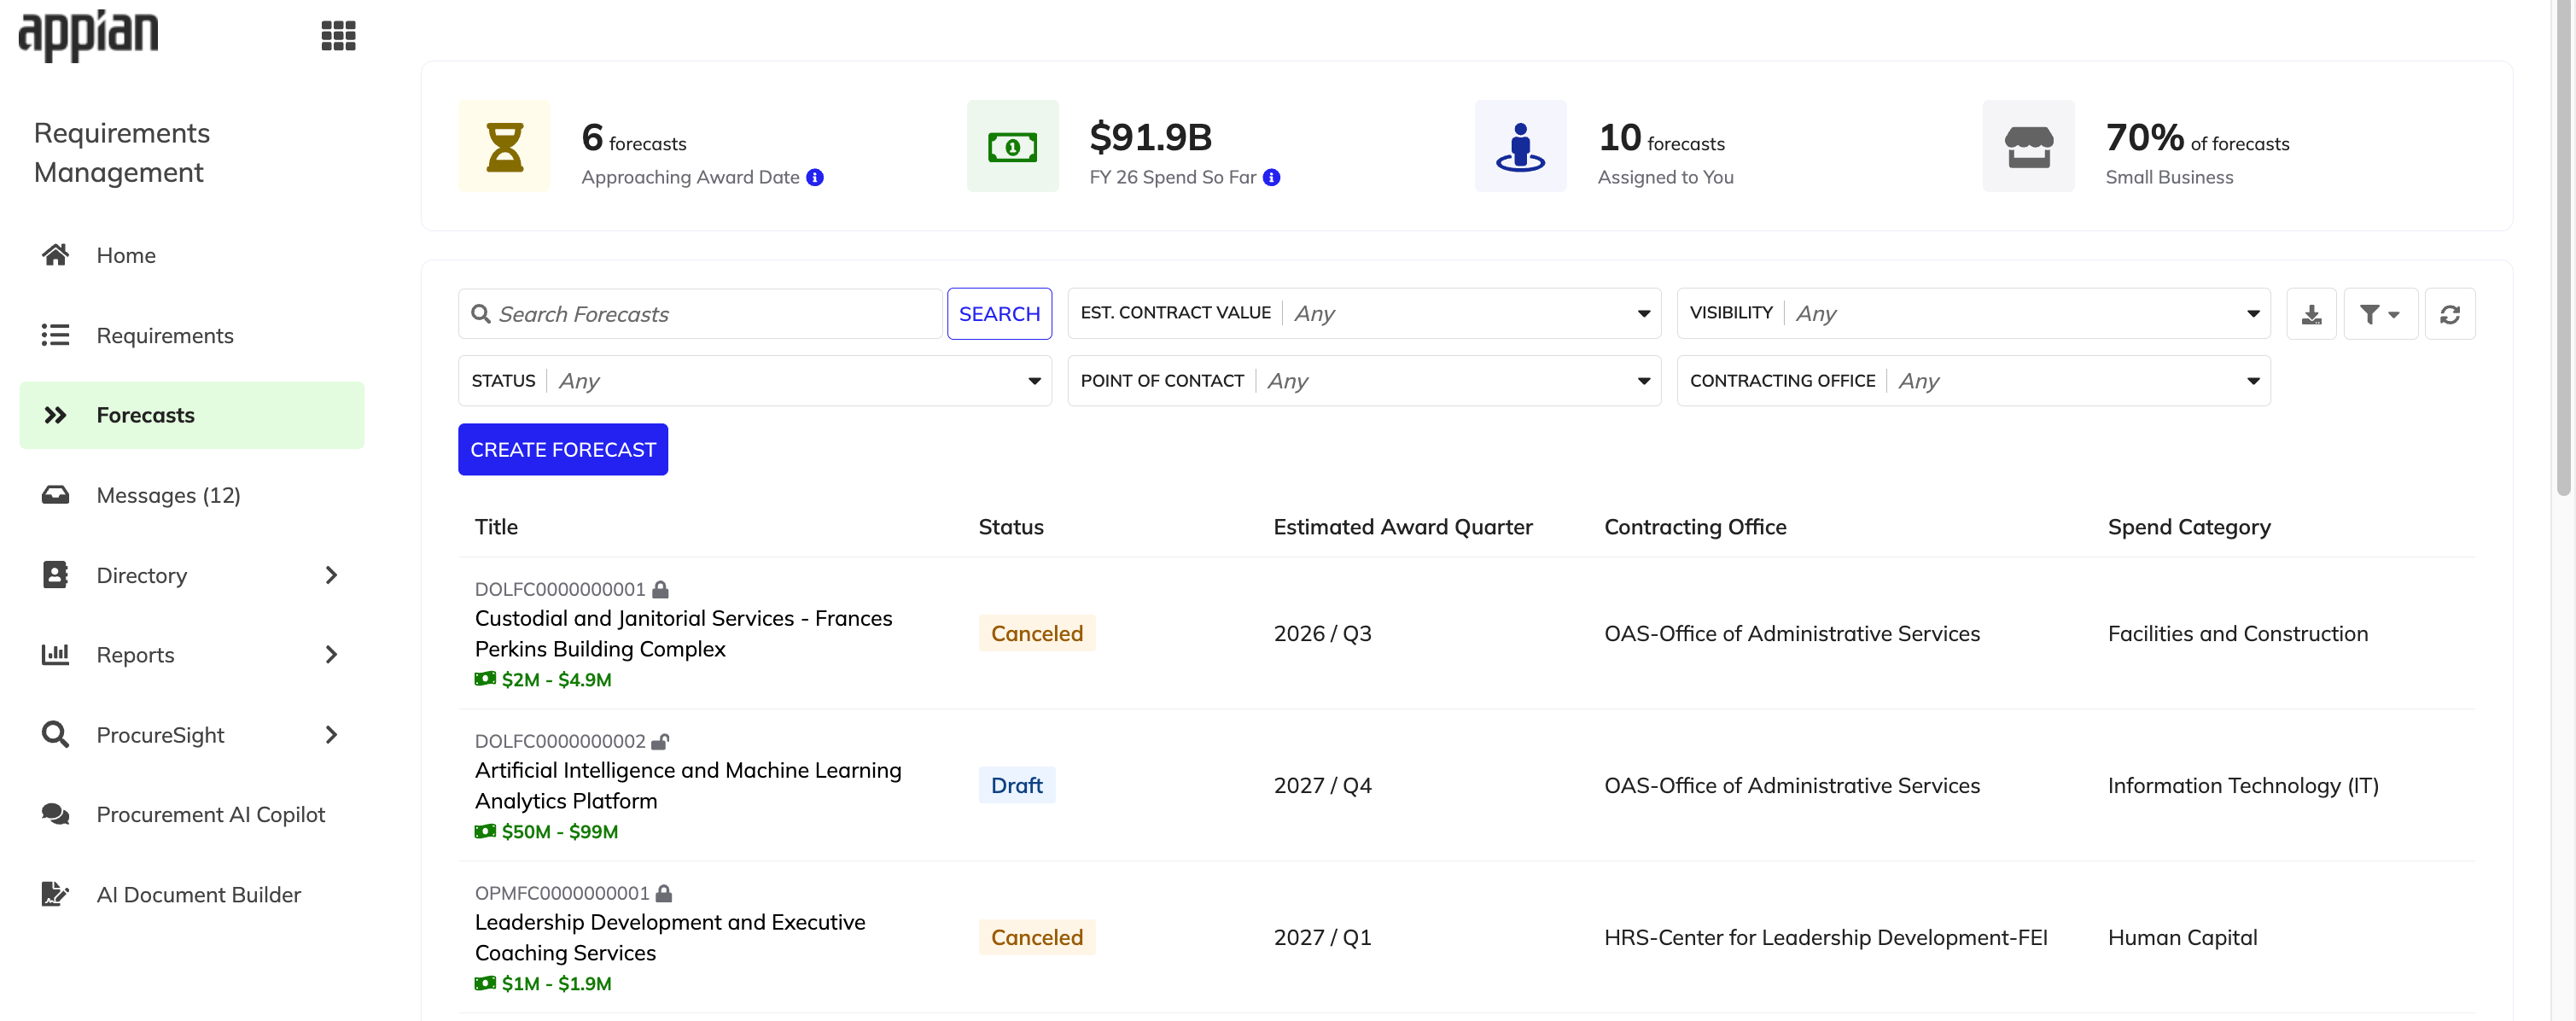
Task: Click the Draft status badge
Action: (1017, 785)
